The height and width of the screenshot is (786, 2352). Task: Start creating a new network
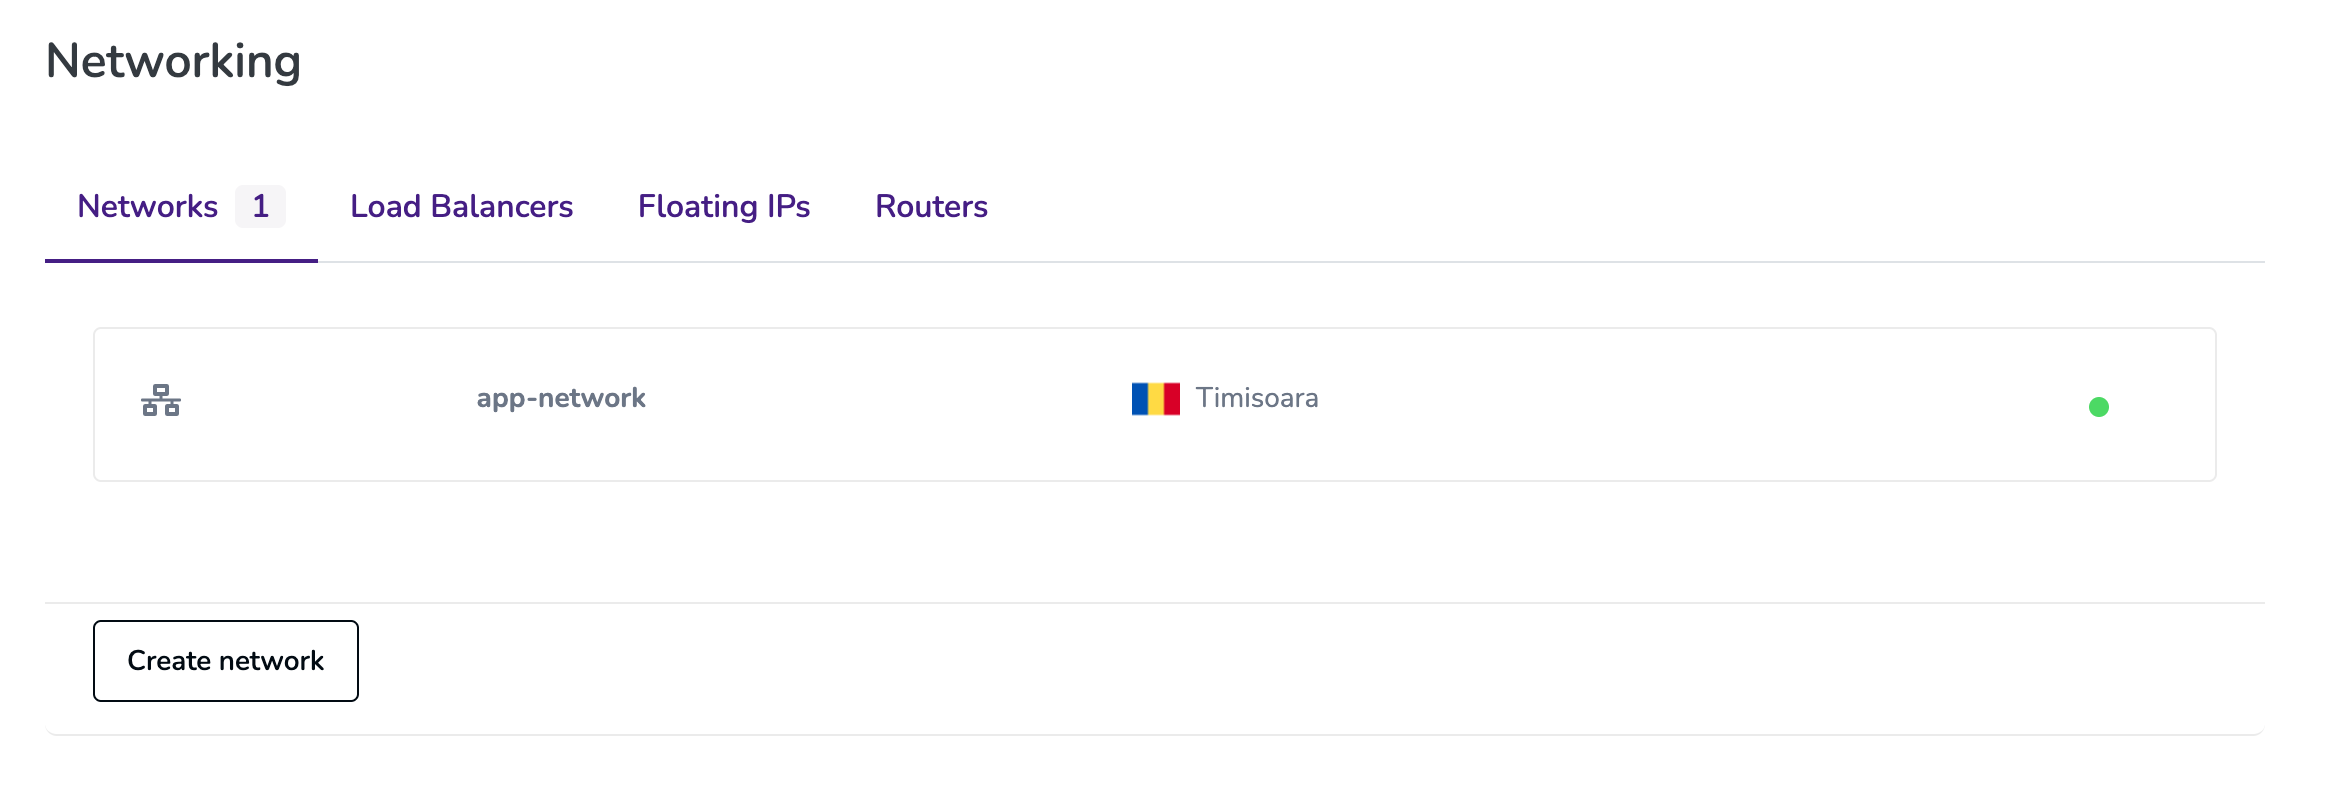[226, 661]
